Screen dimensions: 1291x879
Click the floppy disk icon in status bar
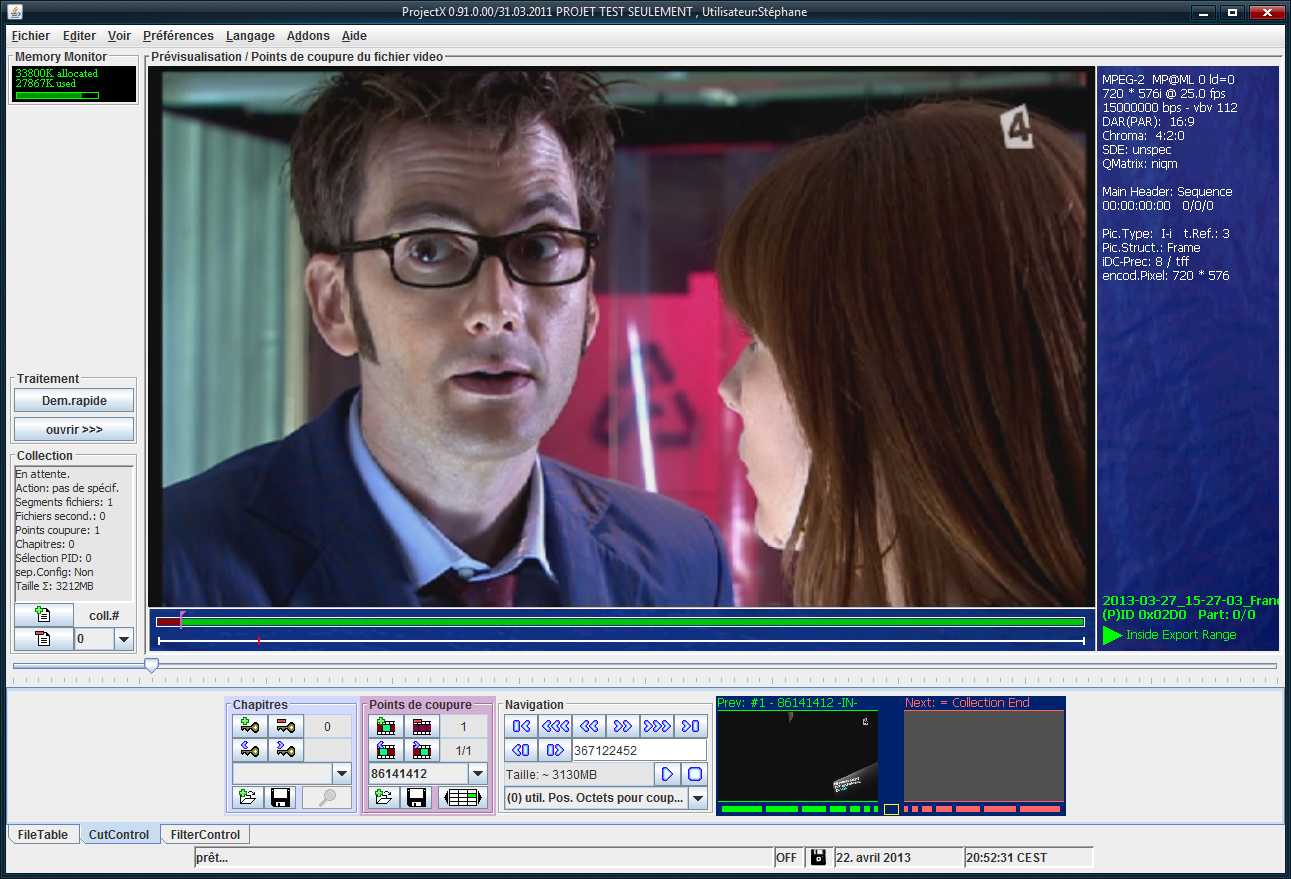coord(818,857)
